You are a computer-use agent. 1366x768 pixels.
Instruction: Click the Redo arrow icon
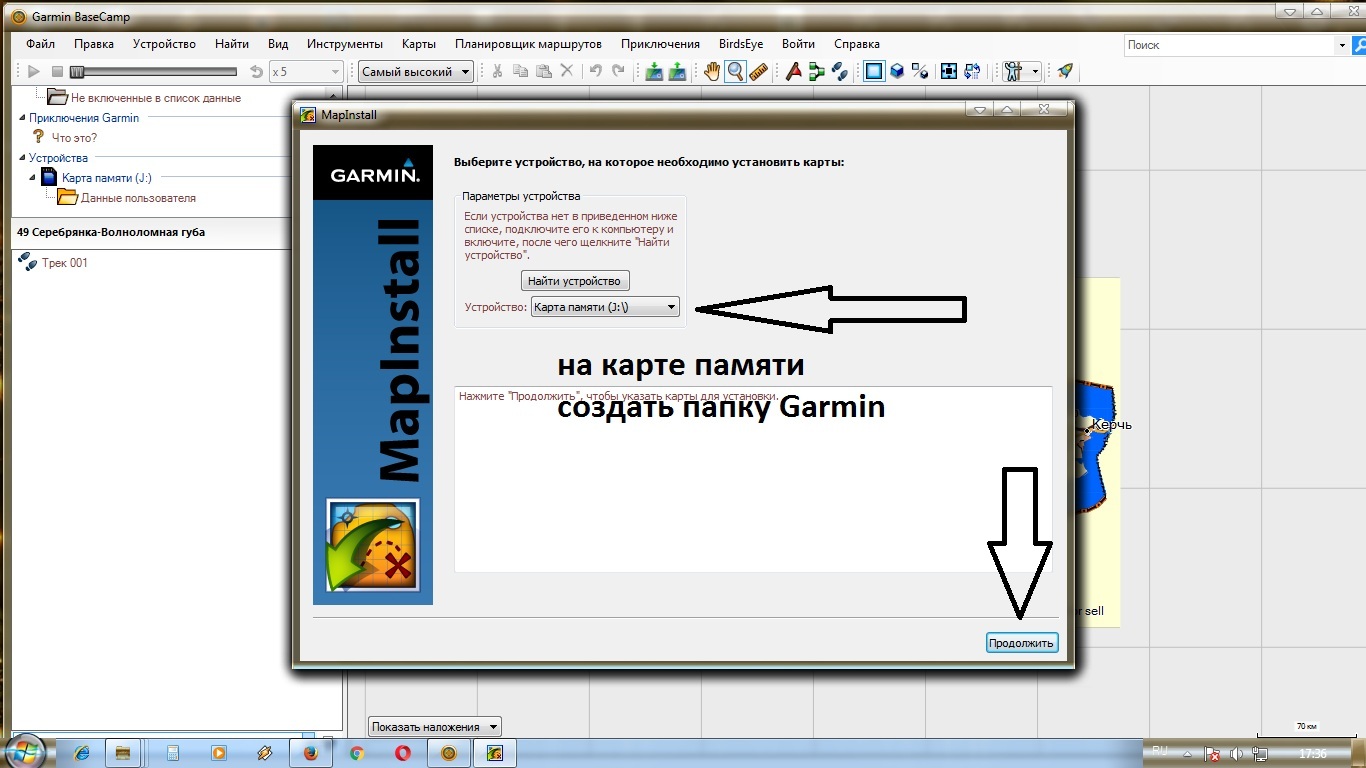click(x=618, y=72)
